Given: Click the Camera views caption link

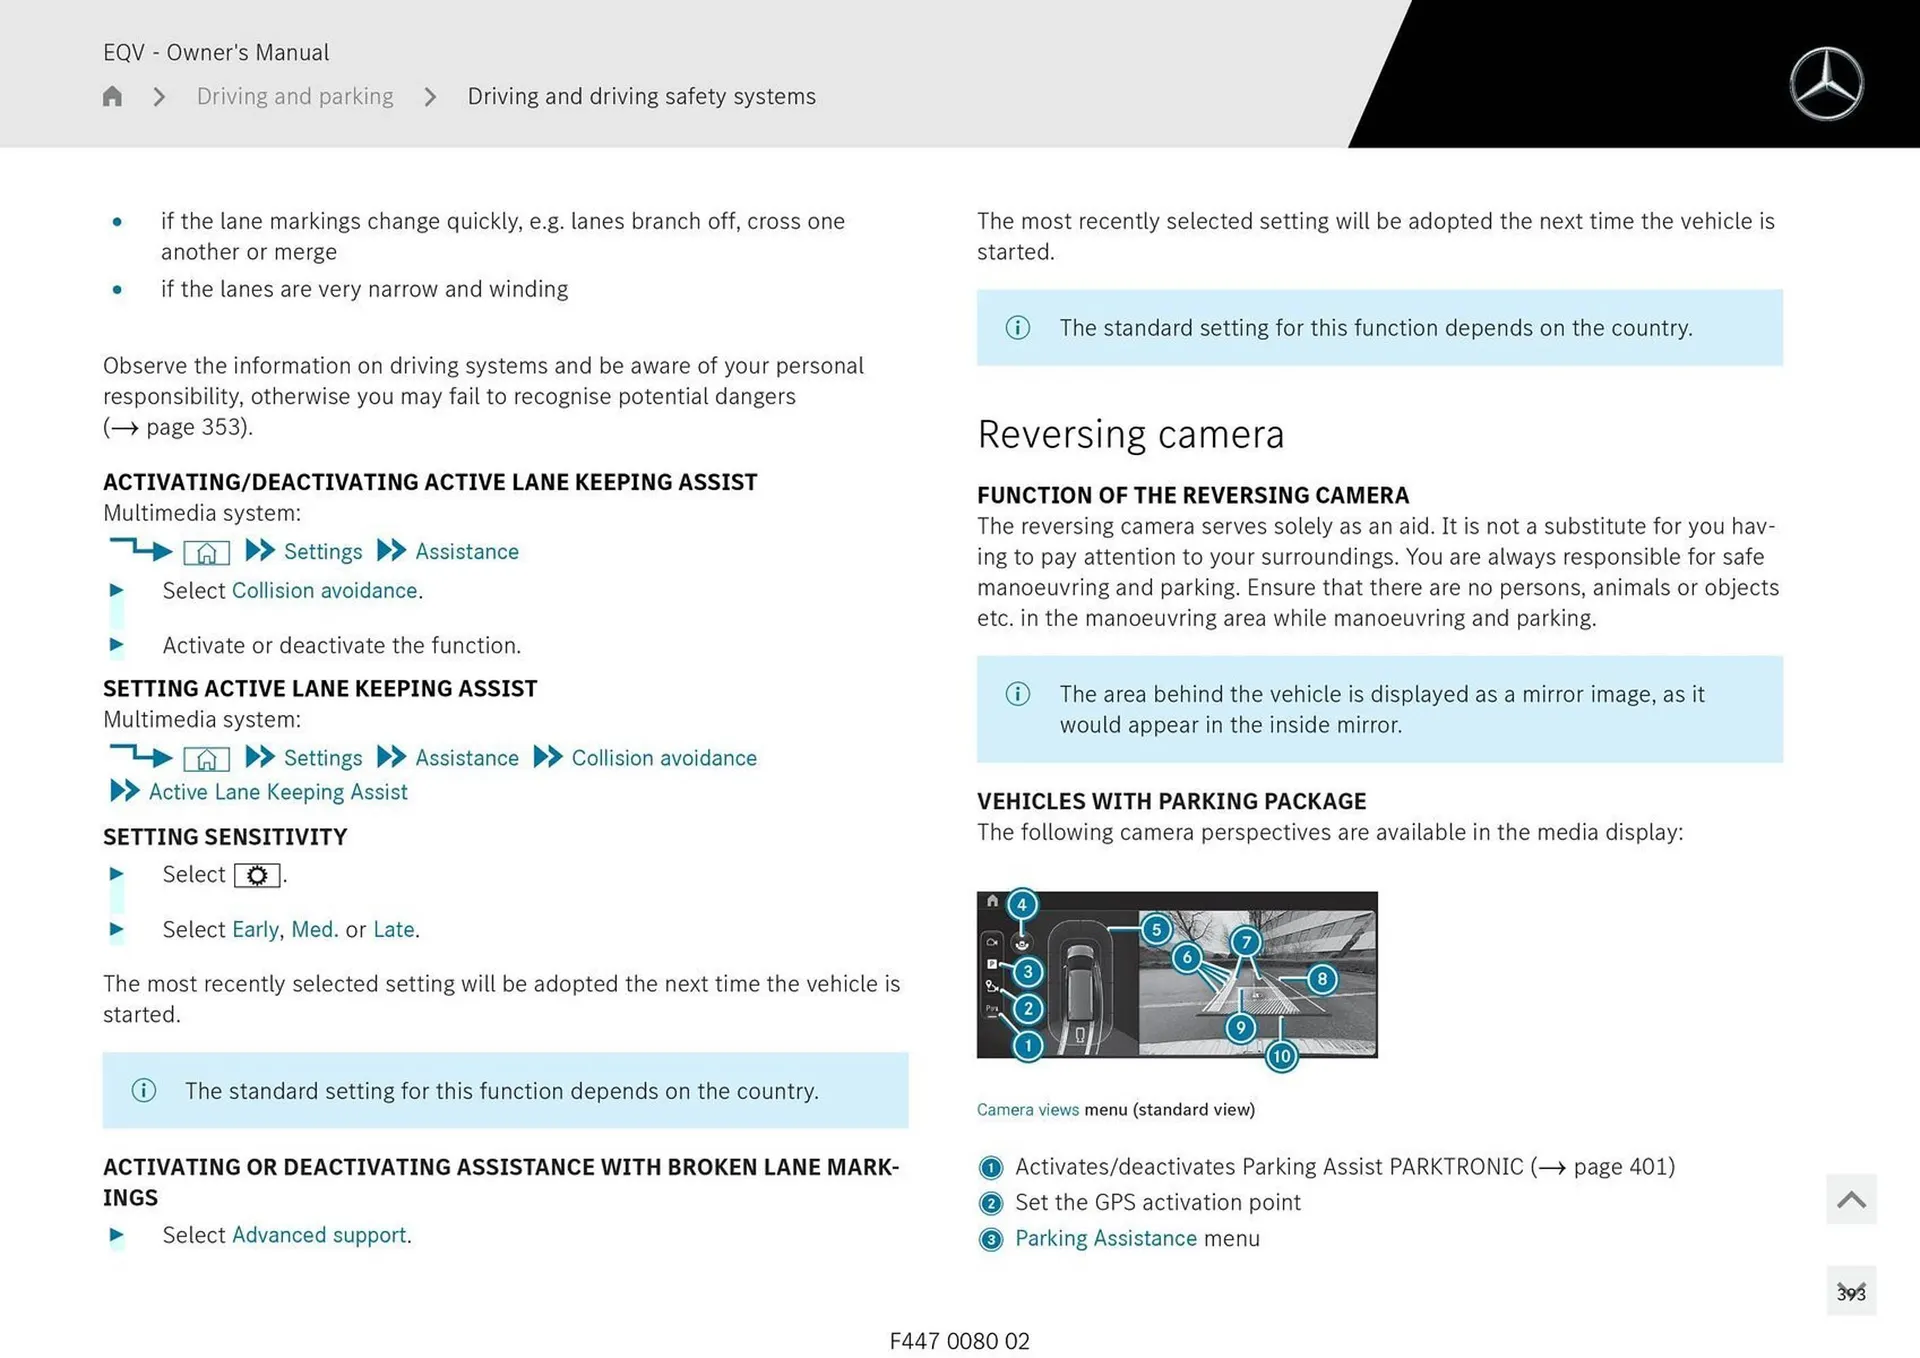Looking at the screenshot, I should pyautogui.click(x=1027, y=1109).
